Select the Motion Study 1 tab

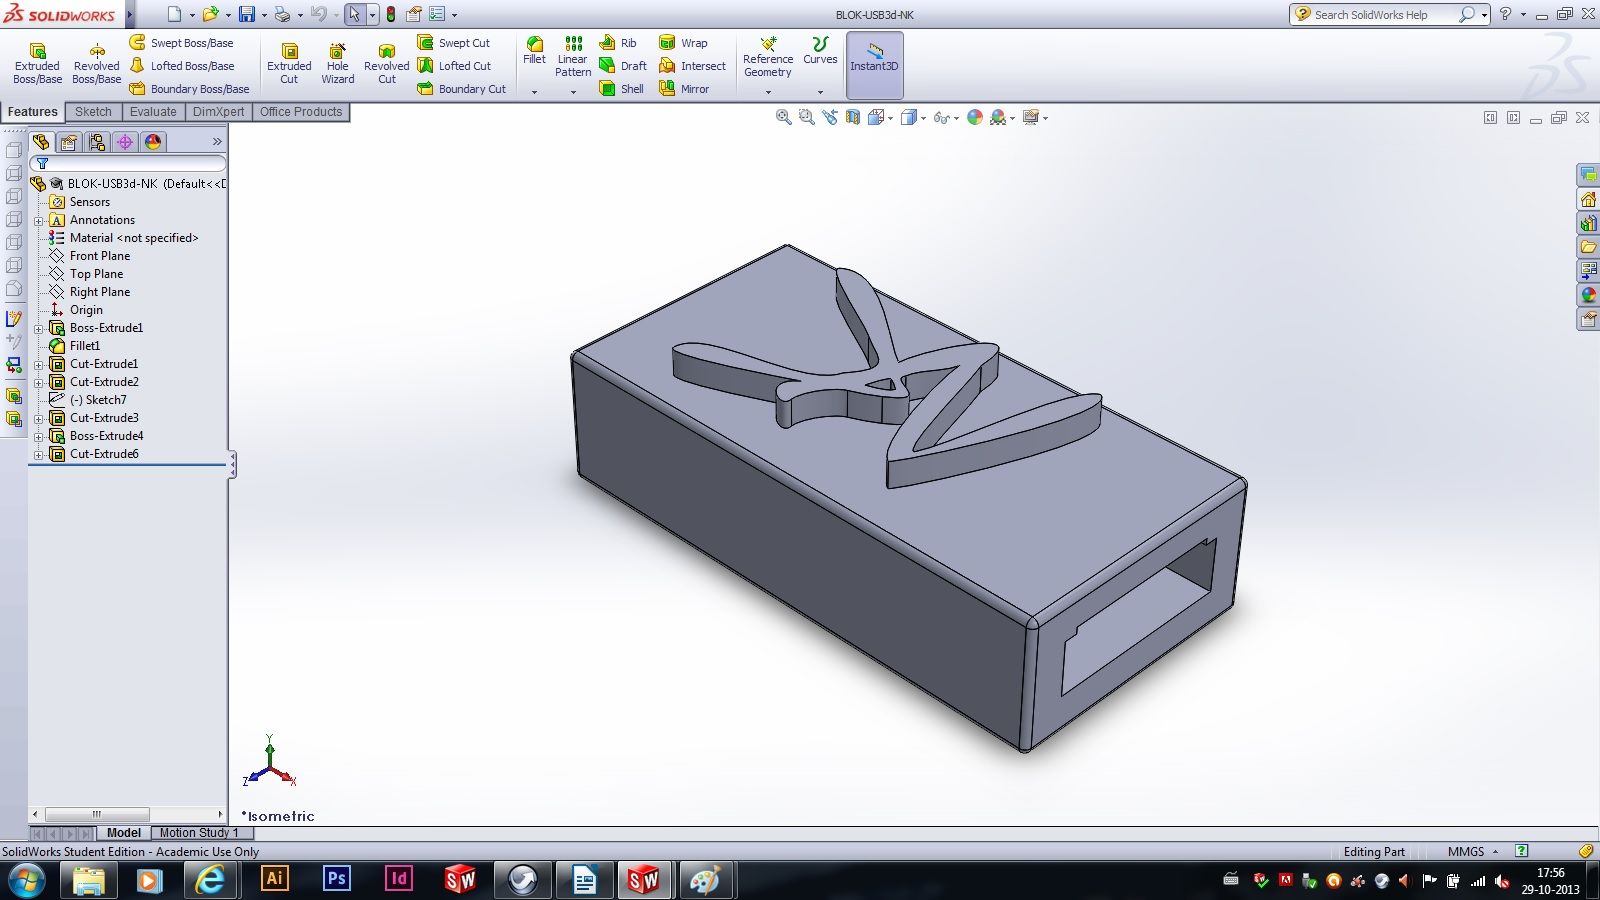(197, 832)
